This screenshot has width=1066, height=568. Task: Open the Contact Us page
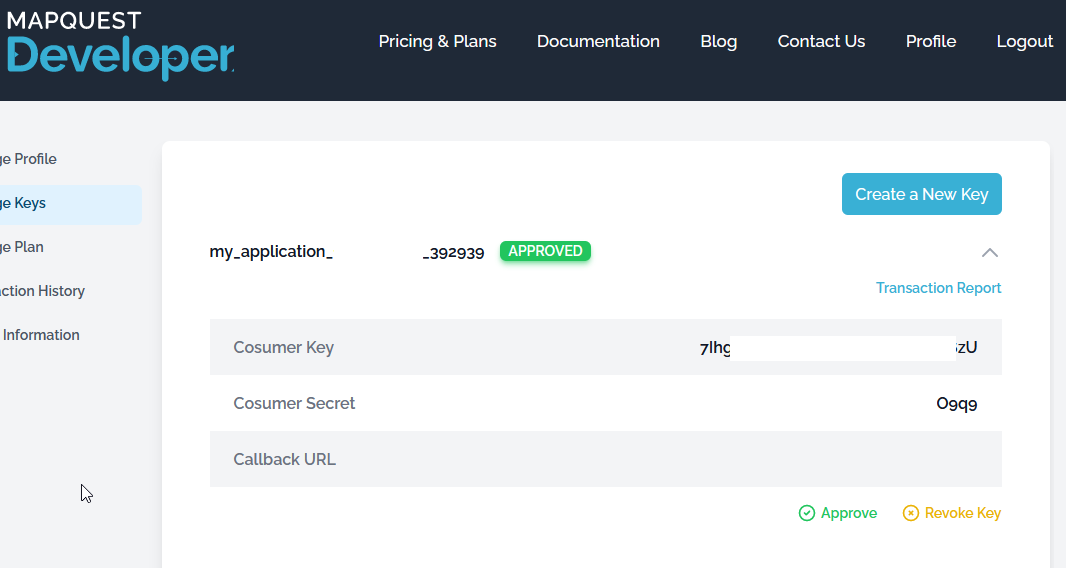(x=821, y=41)
